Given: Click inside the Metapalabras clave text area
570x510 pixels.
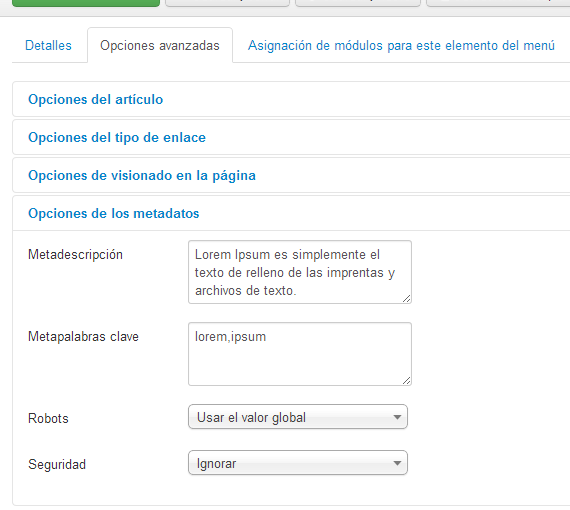Looking at the screenshot, I should (x=300, y=354).
